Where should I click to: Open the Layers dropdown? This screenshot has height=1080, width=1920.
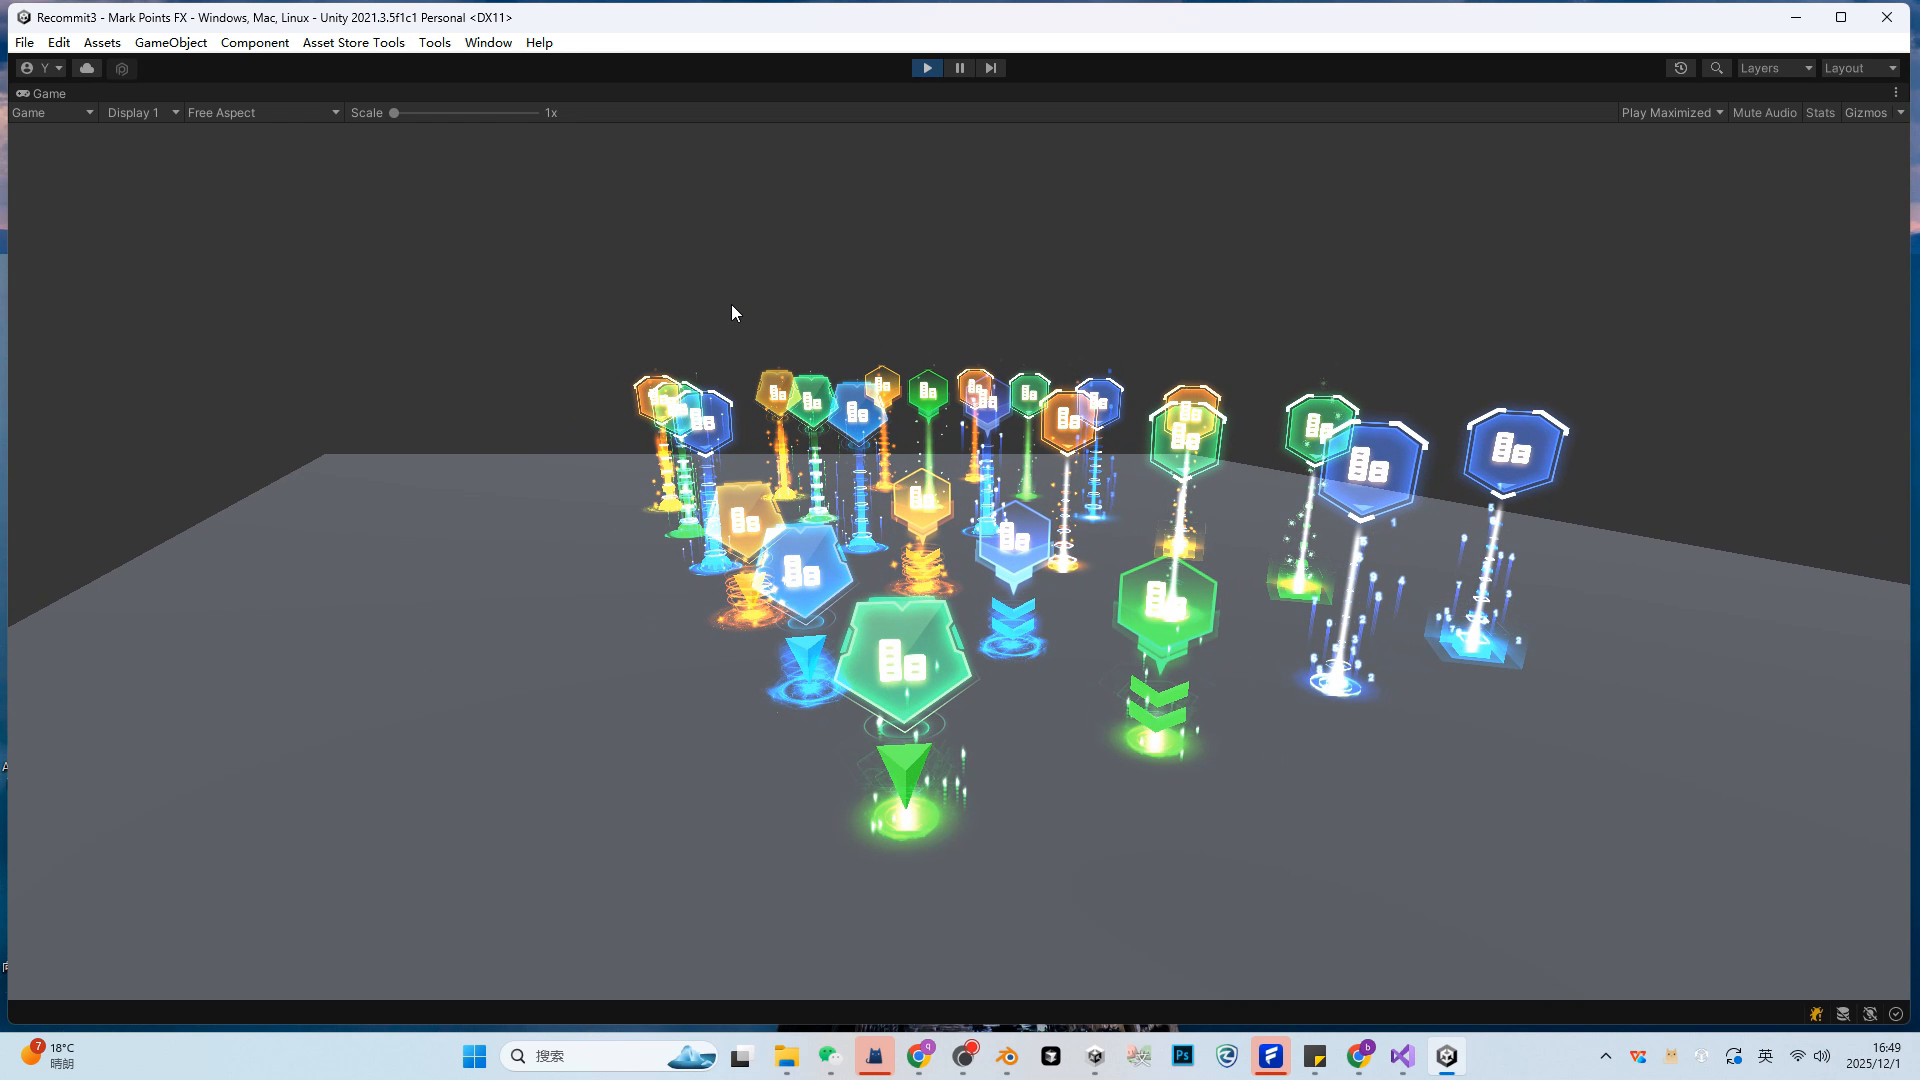point(1775,68)
